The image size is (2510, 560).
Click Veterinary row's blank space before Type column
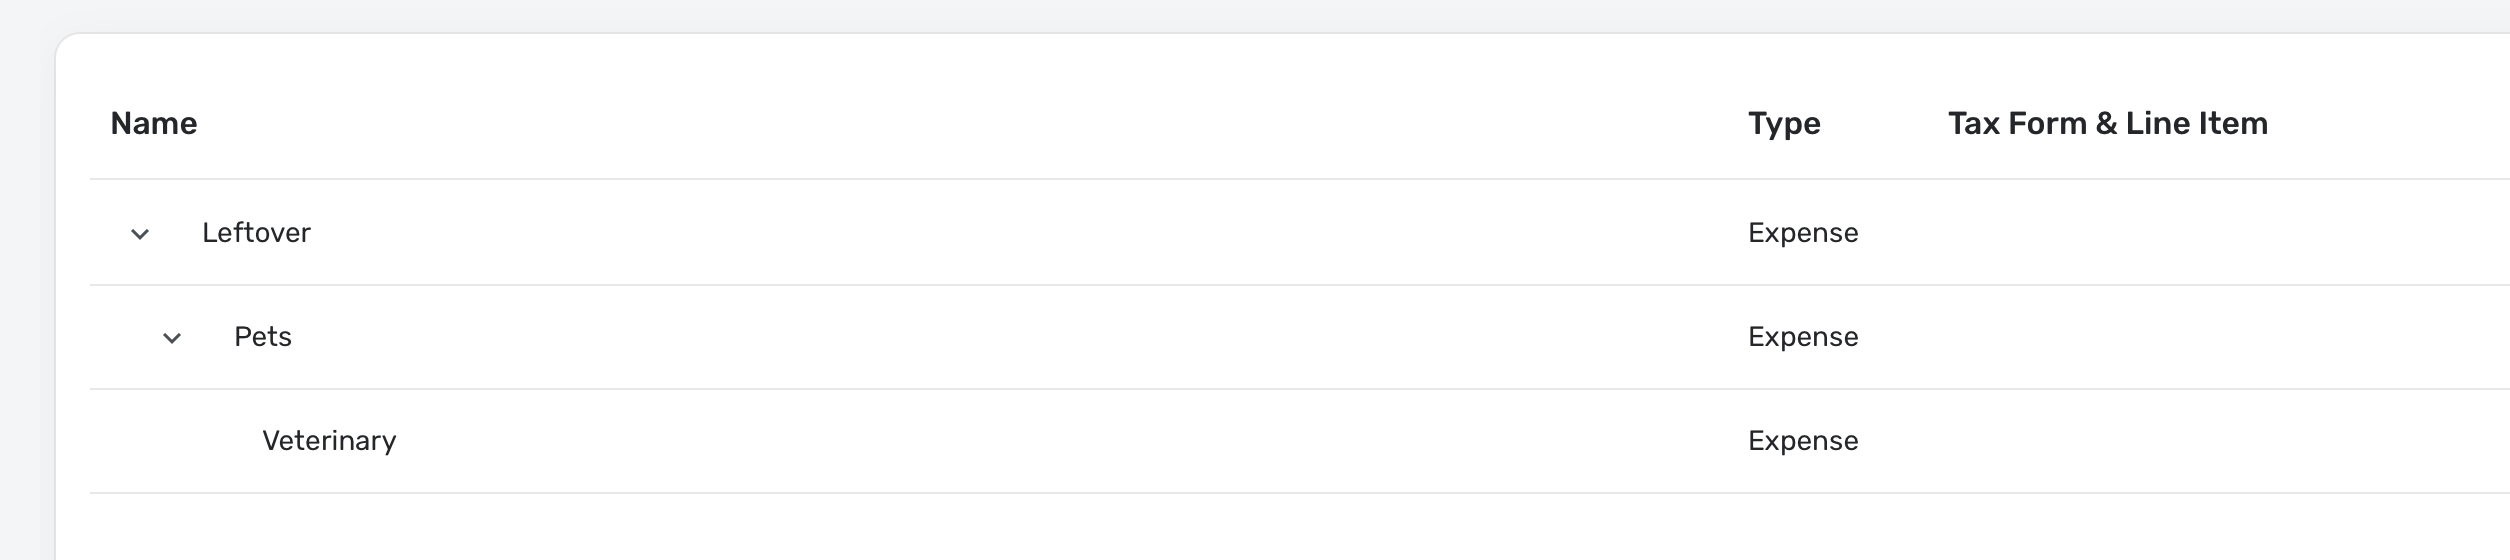click(x=1000, y=441)
